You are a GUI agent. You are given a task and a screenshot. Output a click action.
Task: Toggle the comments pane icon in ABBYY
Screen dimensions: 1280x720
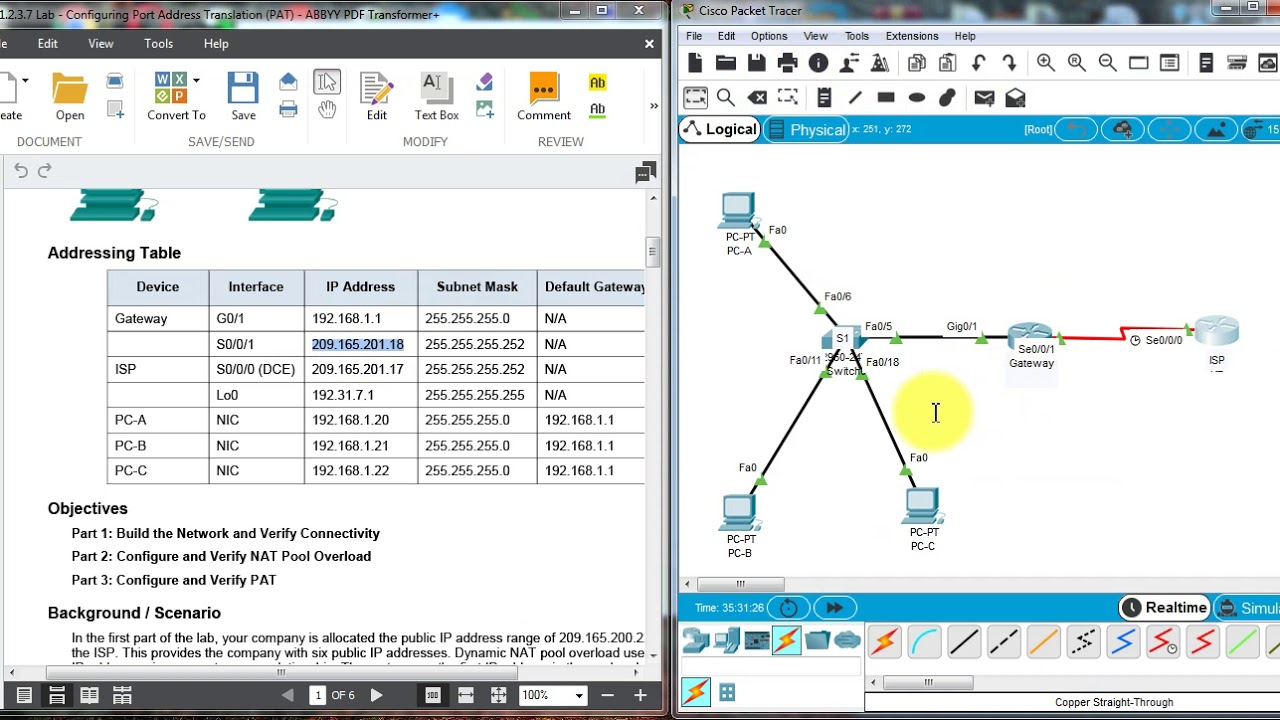pos(646,173)
